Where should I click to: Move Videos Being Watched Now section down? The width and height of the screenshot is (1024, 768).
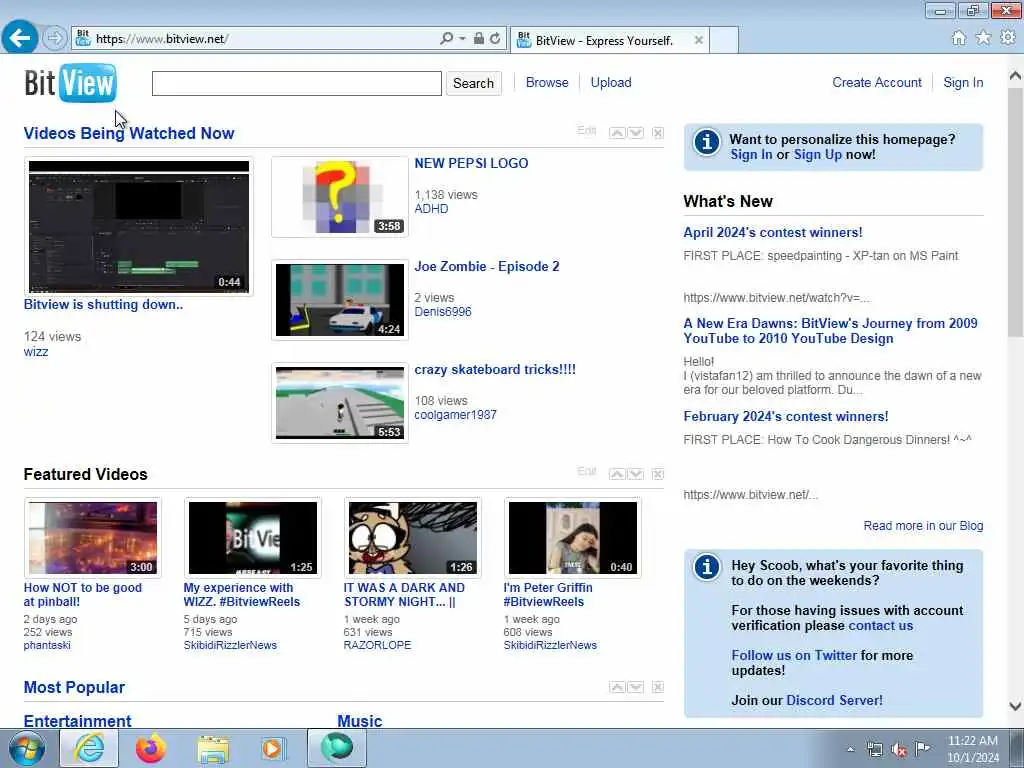[x=635, y=133]
